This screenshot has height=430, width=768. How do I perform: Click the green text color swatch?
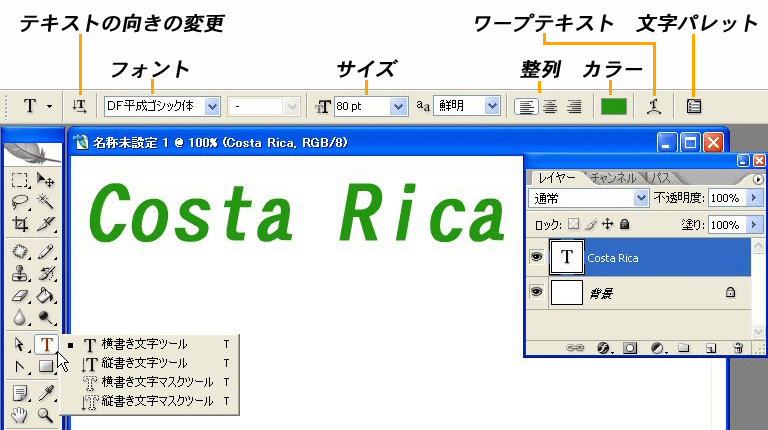(x=614, y=106)
